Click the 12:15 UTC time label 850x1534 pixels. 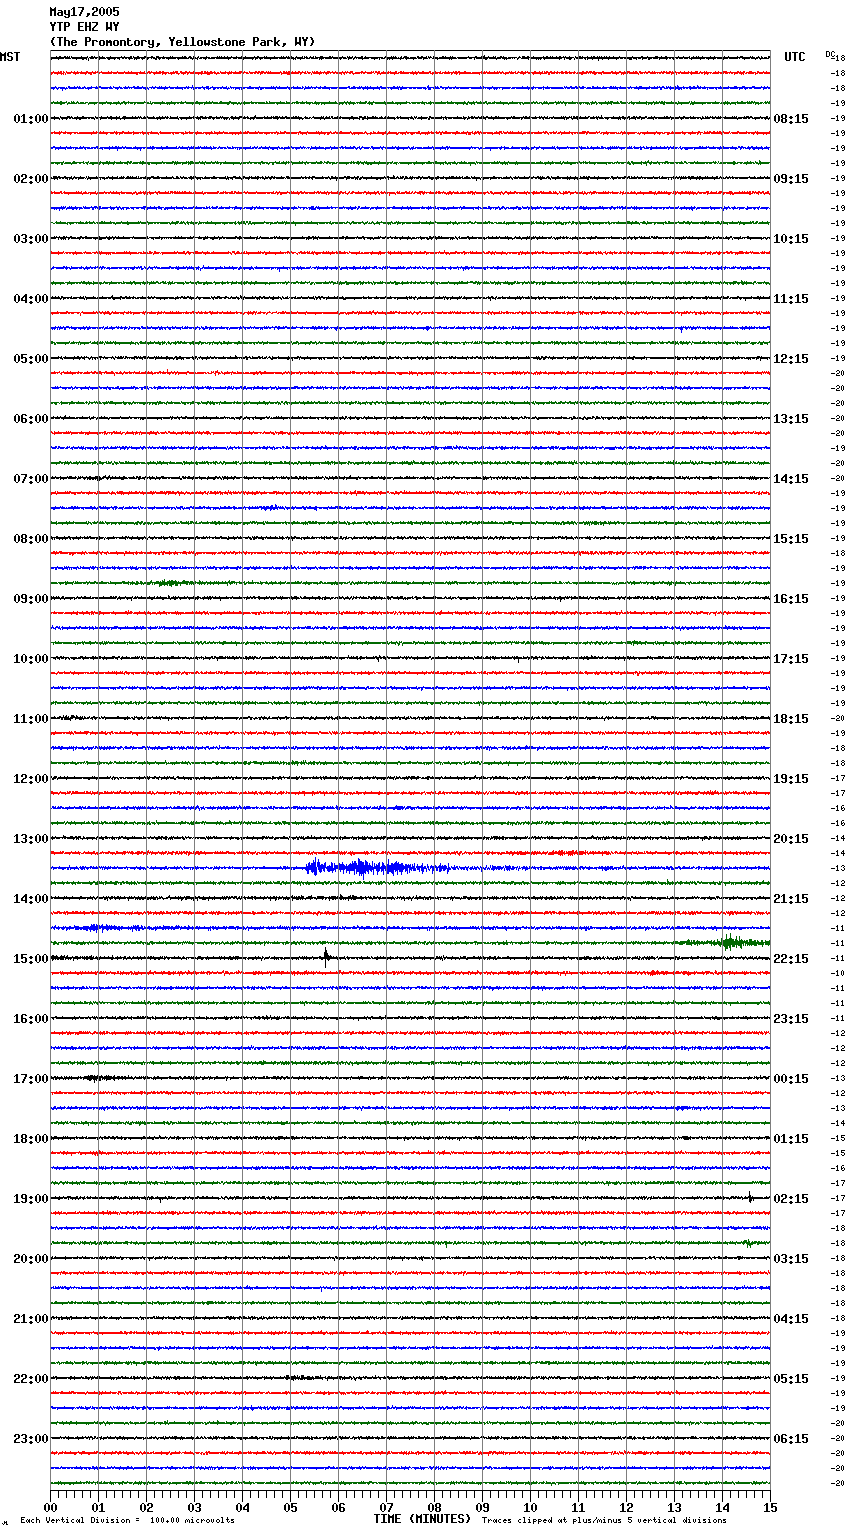(x=791, y=359)
